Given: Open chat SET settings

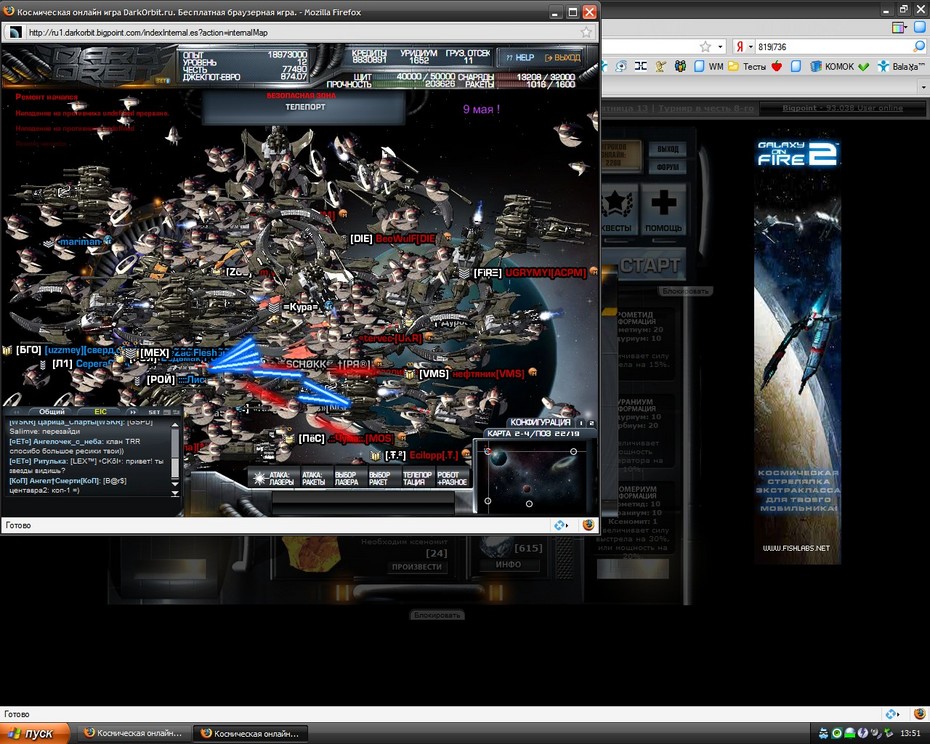Looking at the screenshot, I should pyautogui.click(x=154, y=411).
